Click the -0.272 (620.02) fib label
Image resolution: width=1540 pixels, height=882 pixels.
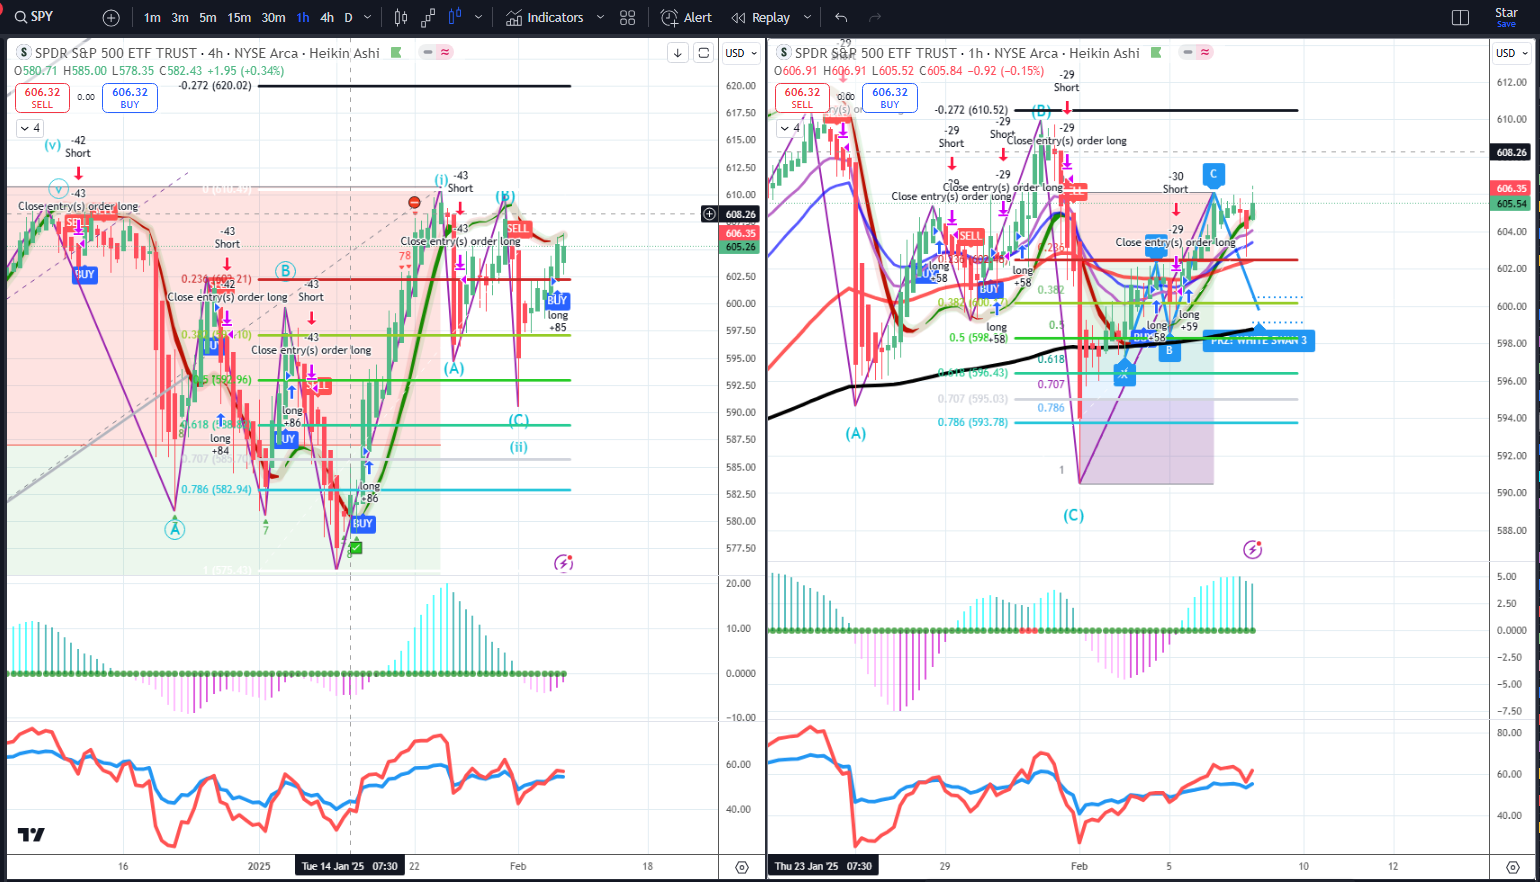click(215, 86)
